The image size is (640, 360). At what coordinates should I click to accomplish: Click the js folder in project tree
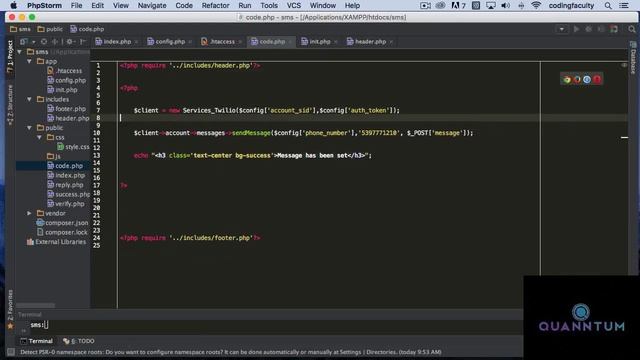[58, 156]
